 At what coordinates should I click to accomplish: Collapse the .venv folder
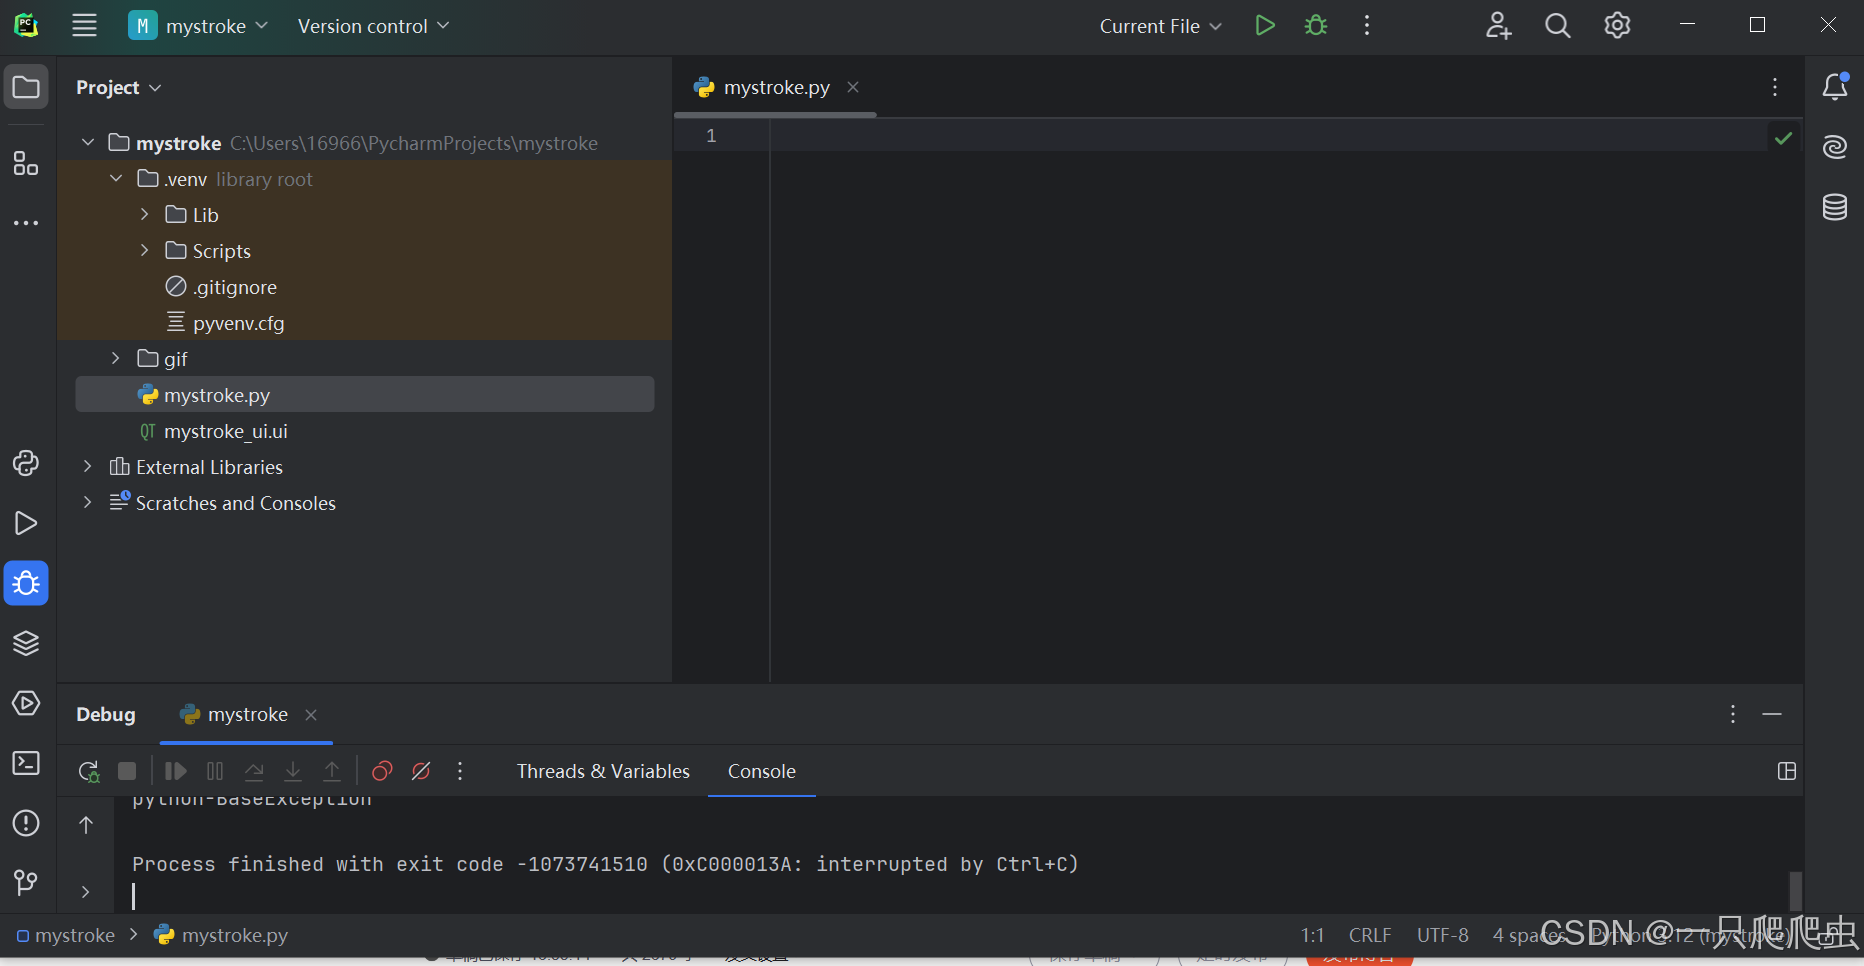(116, 178)
